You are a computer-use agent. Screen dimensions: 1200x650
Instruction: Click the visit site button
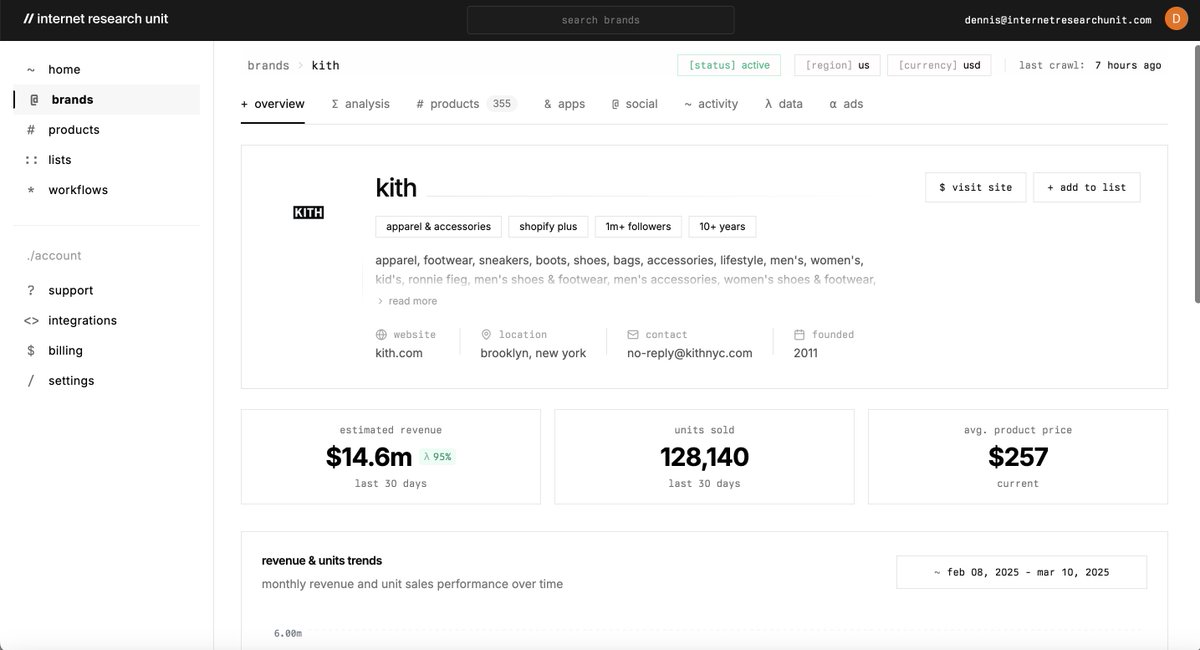coord(975,187)
